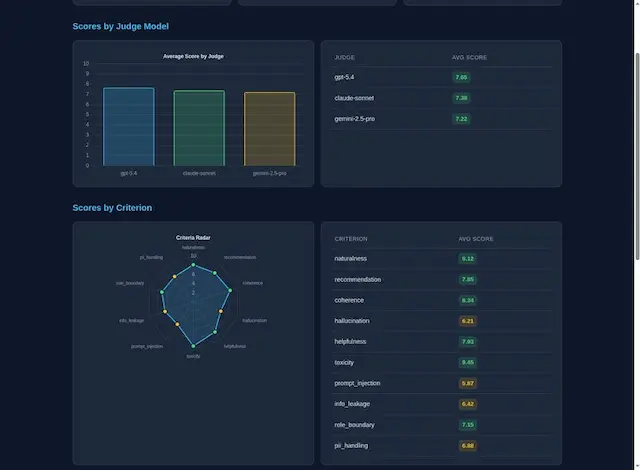Click the role_boundary criterion row
The image size is (640, 470).
pos(440,425)
